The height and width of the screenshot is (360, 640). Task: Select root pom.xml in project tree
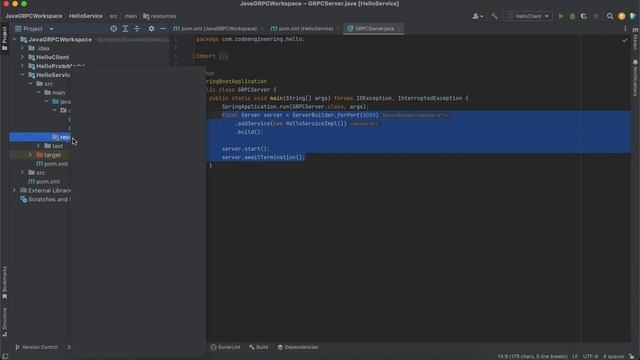click(44, 182)
